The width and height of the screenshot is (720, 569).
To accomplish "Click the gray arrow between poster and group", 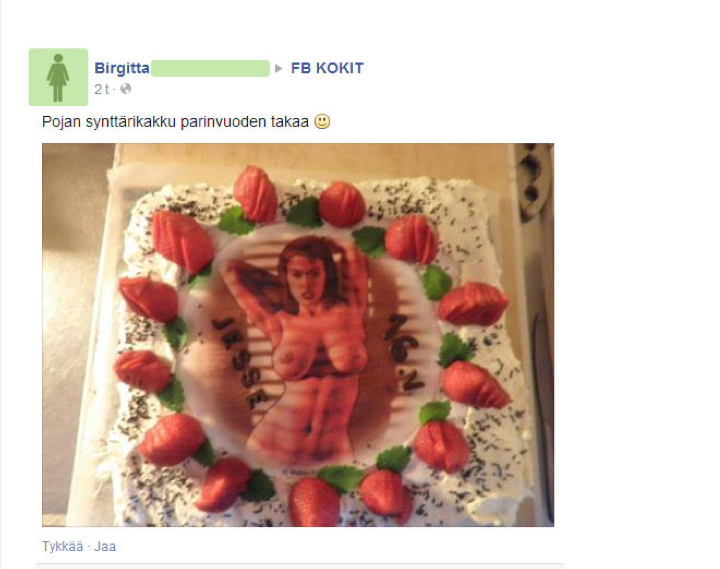I will [278, 68].
